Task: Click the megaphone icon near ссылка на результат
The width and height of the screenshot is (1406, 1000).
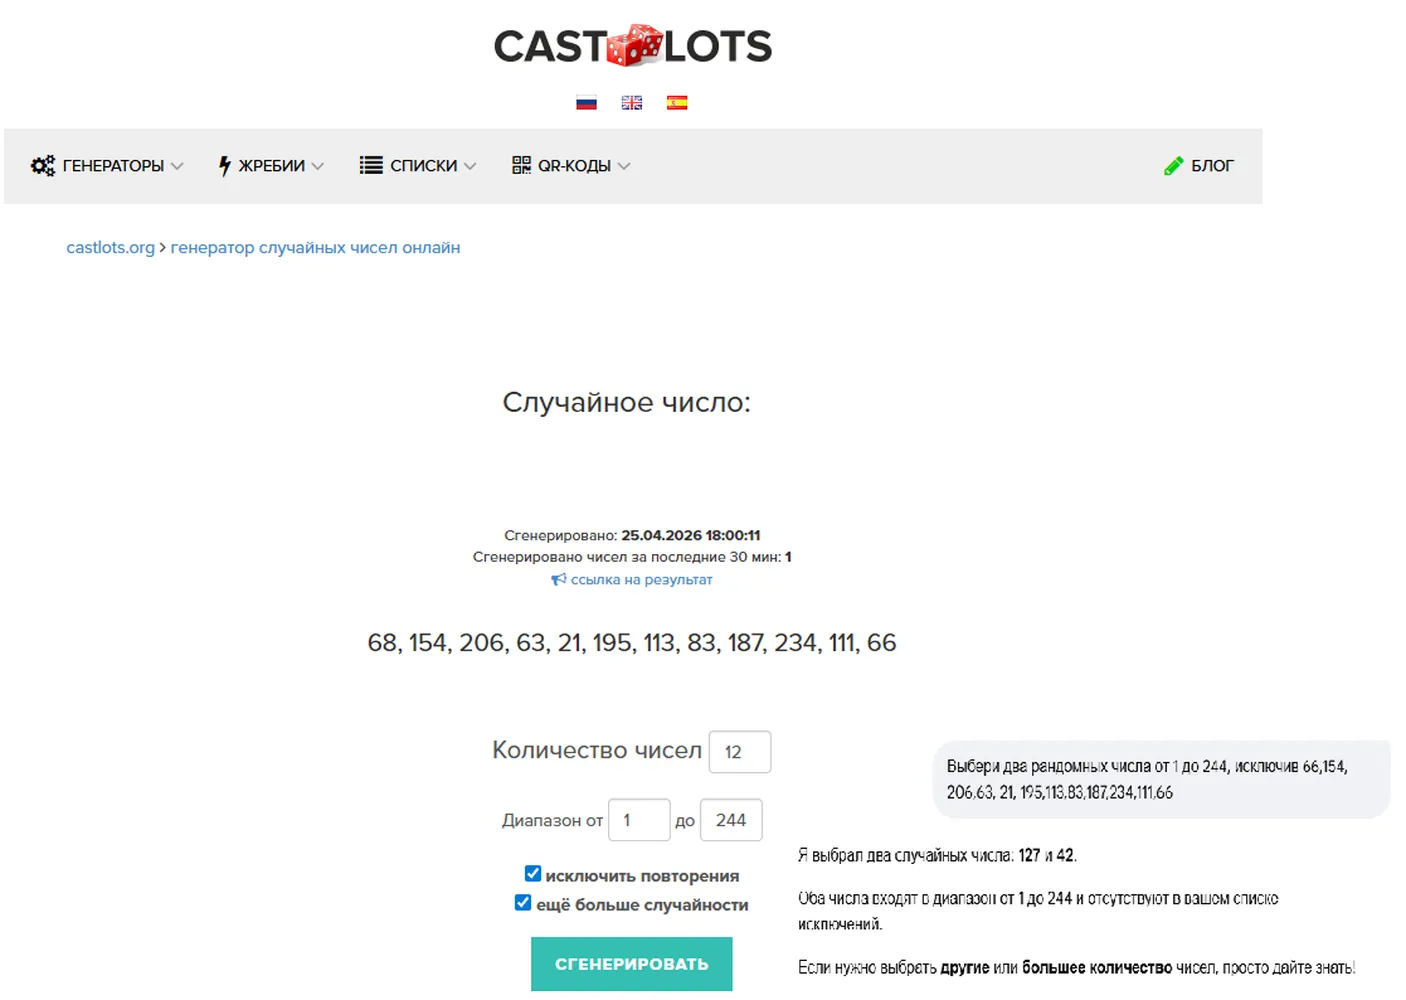Action: click(559, 580)
